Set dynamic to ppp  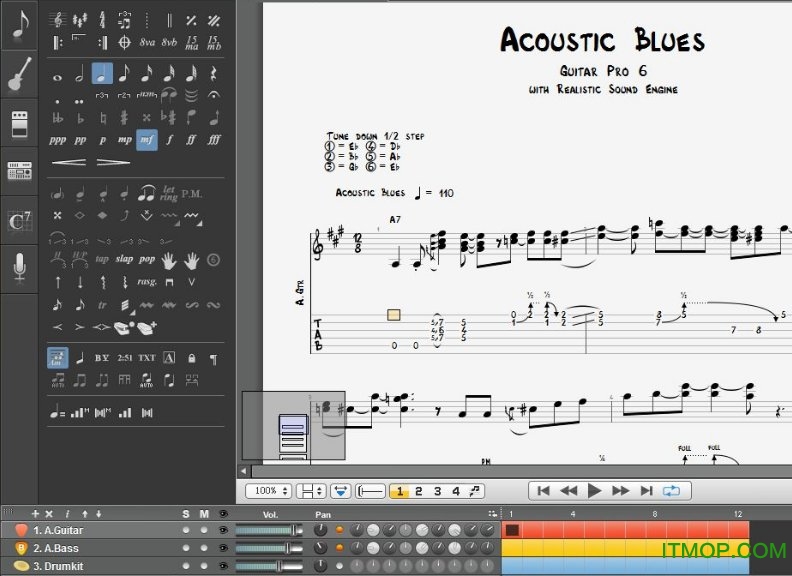coord(58,140)
